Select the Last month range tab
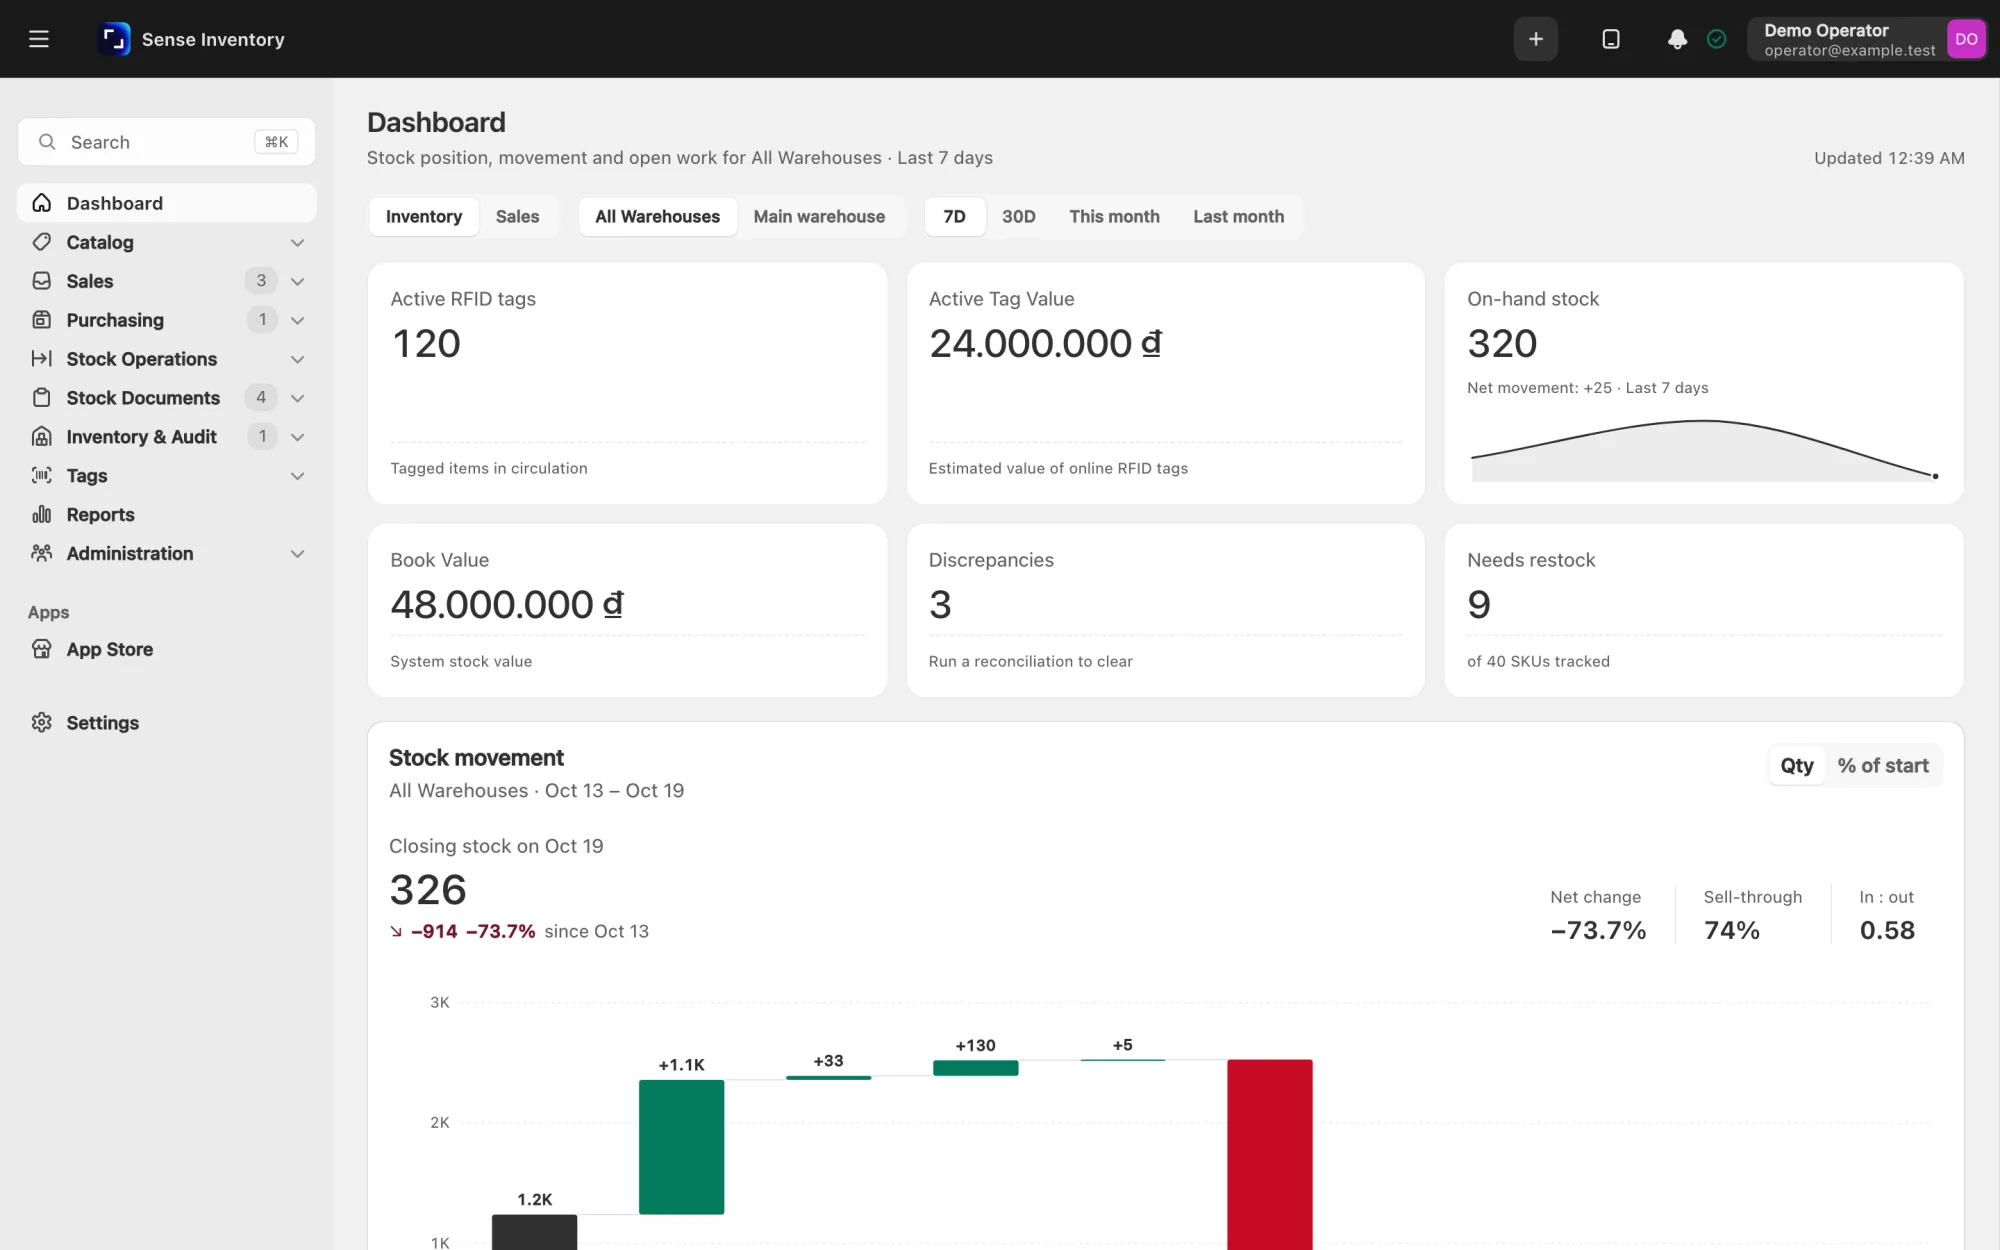This screenshot has width=2000, height=1250. click(1238, 216)
